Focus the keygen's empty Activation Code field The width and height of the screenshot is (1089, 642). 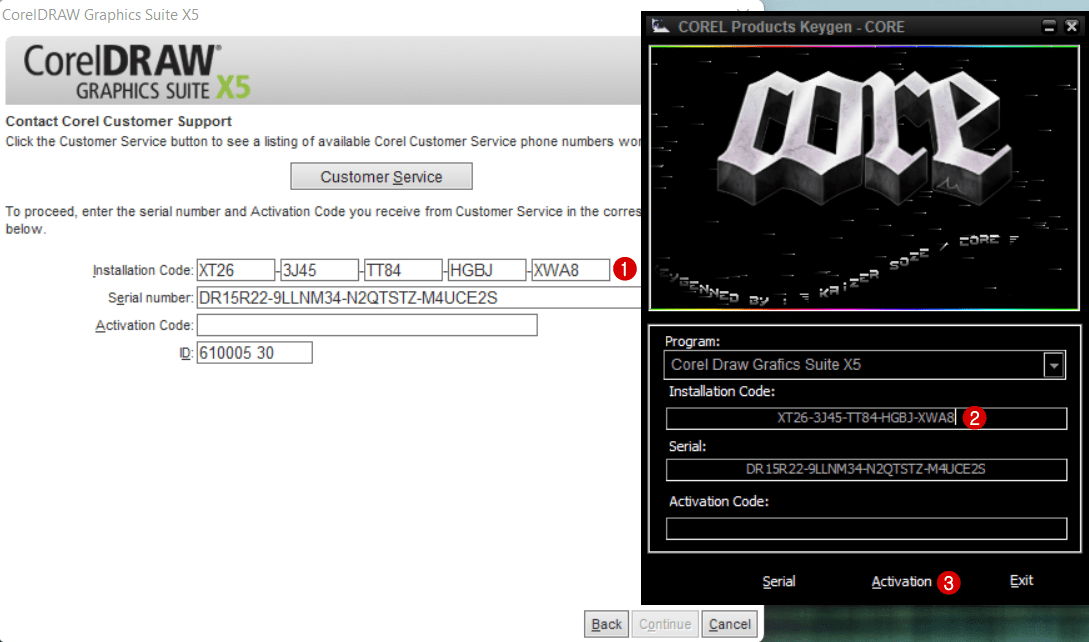point(866,529)
